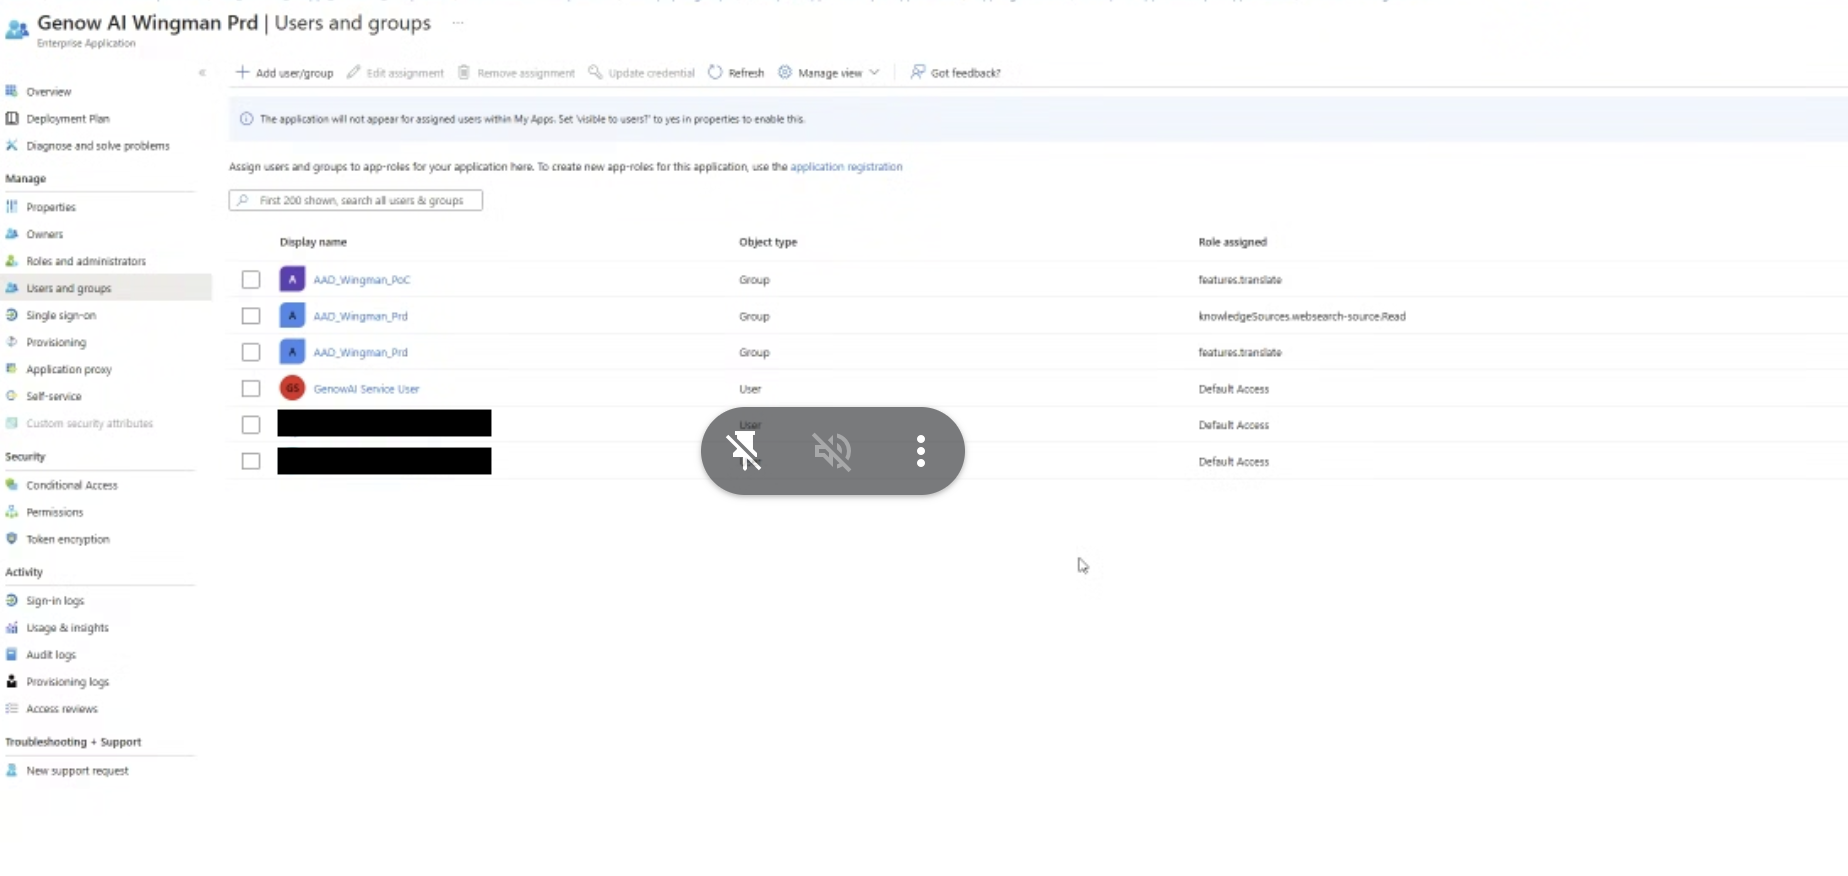
Task: Open Single sign-on settings
Action: click(61, 315)
